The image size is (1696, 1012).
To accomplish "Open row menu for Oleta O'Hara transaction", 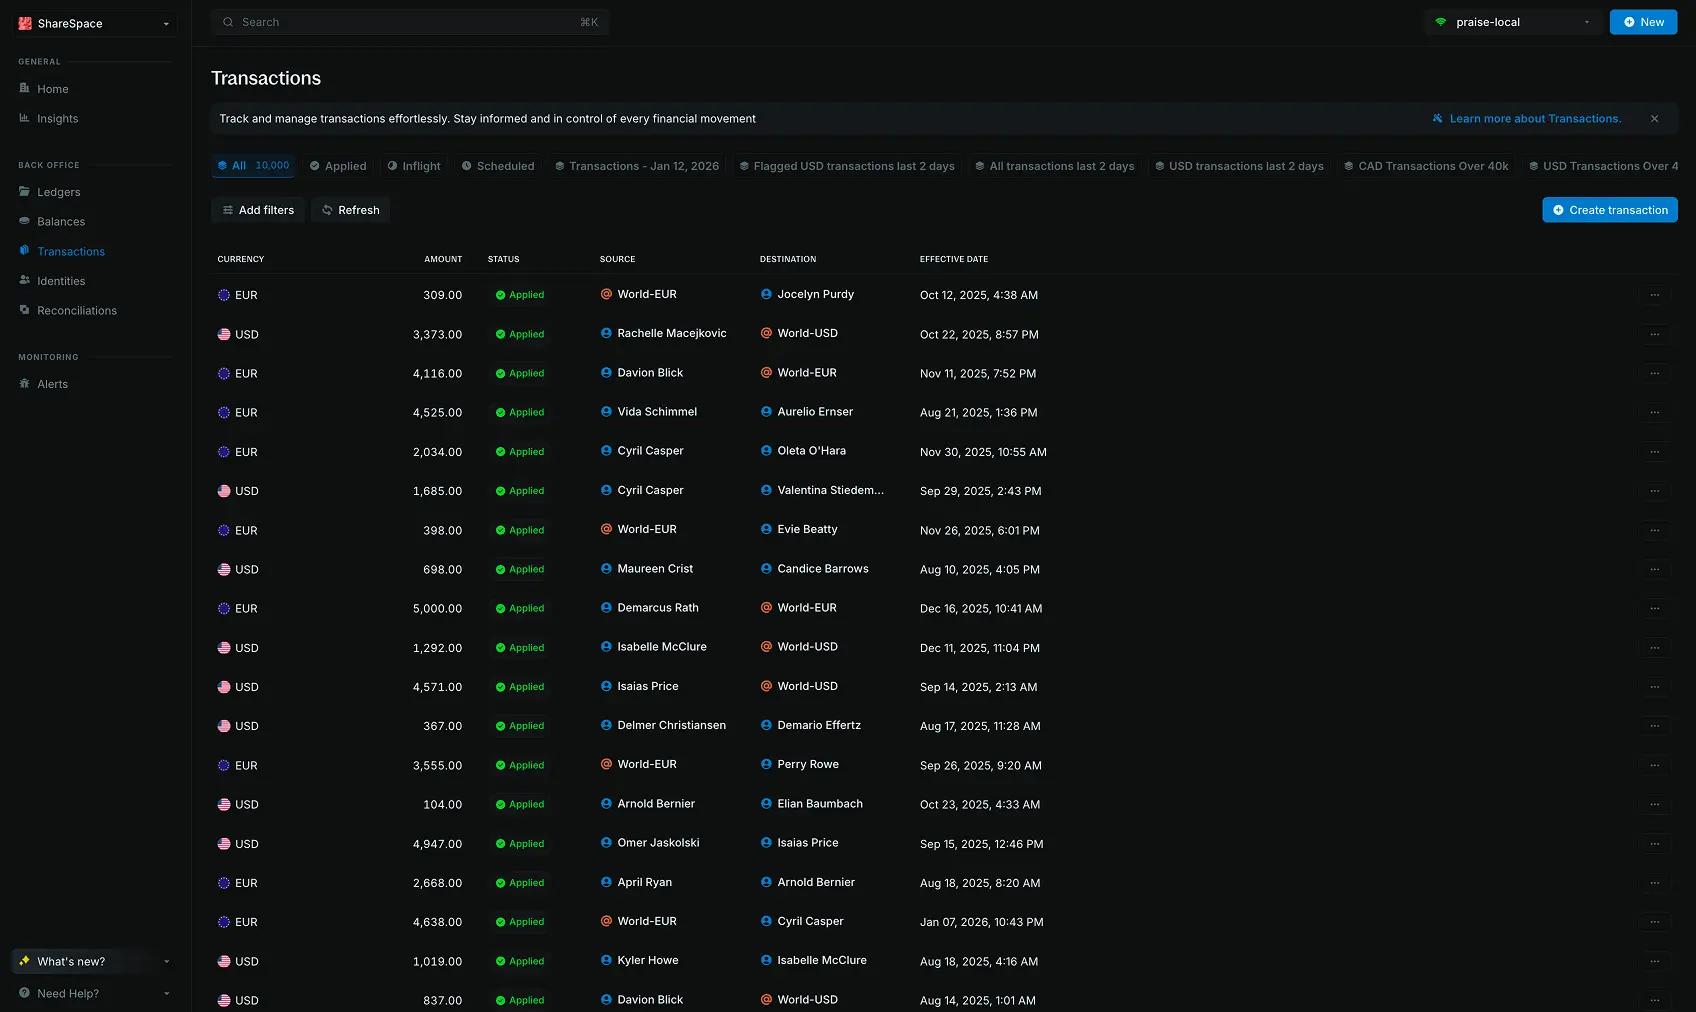I will (1654, 452).
